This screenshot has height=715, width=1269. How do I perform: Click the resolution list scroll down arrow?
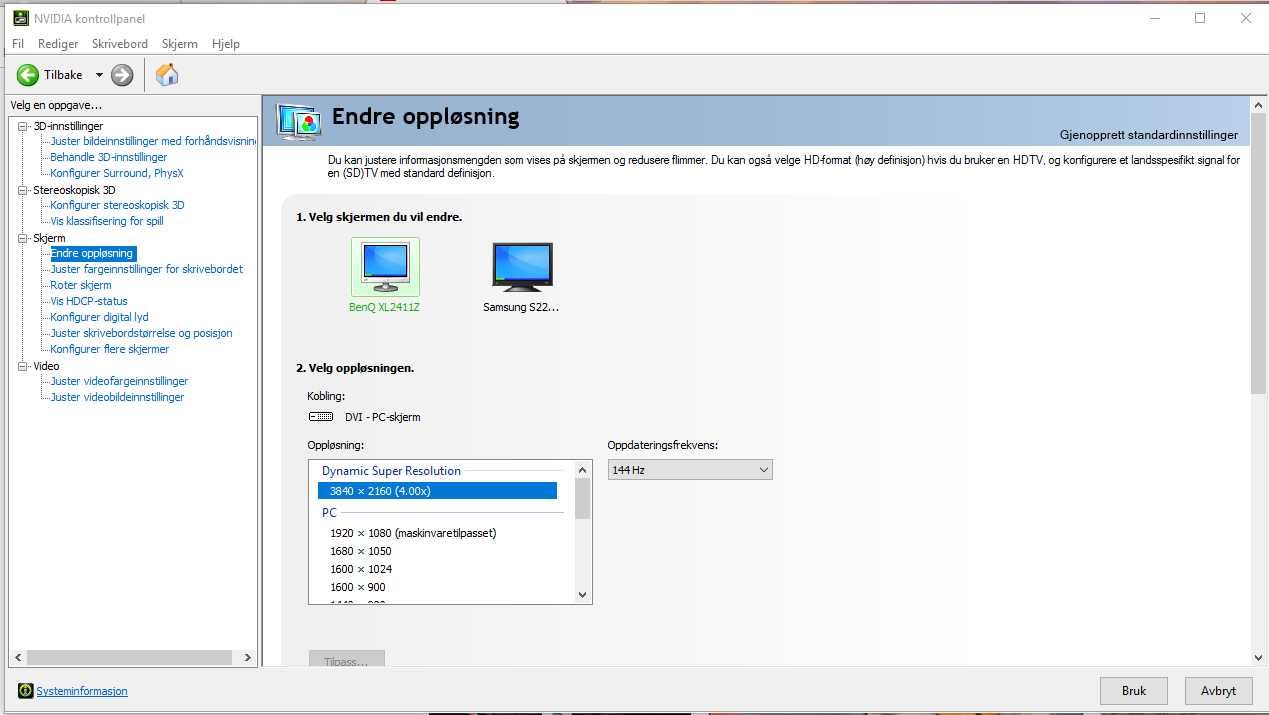[583, 595]
